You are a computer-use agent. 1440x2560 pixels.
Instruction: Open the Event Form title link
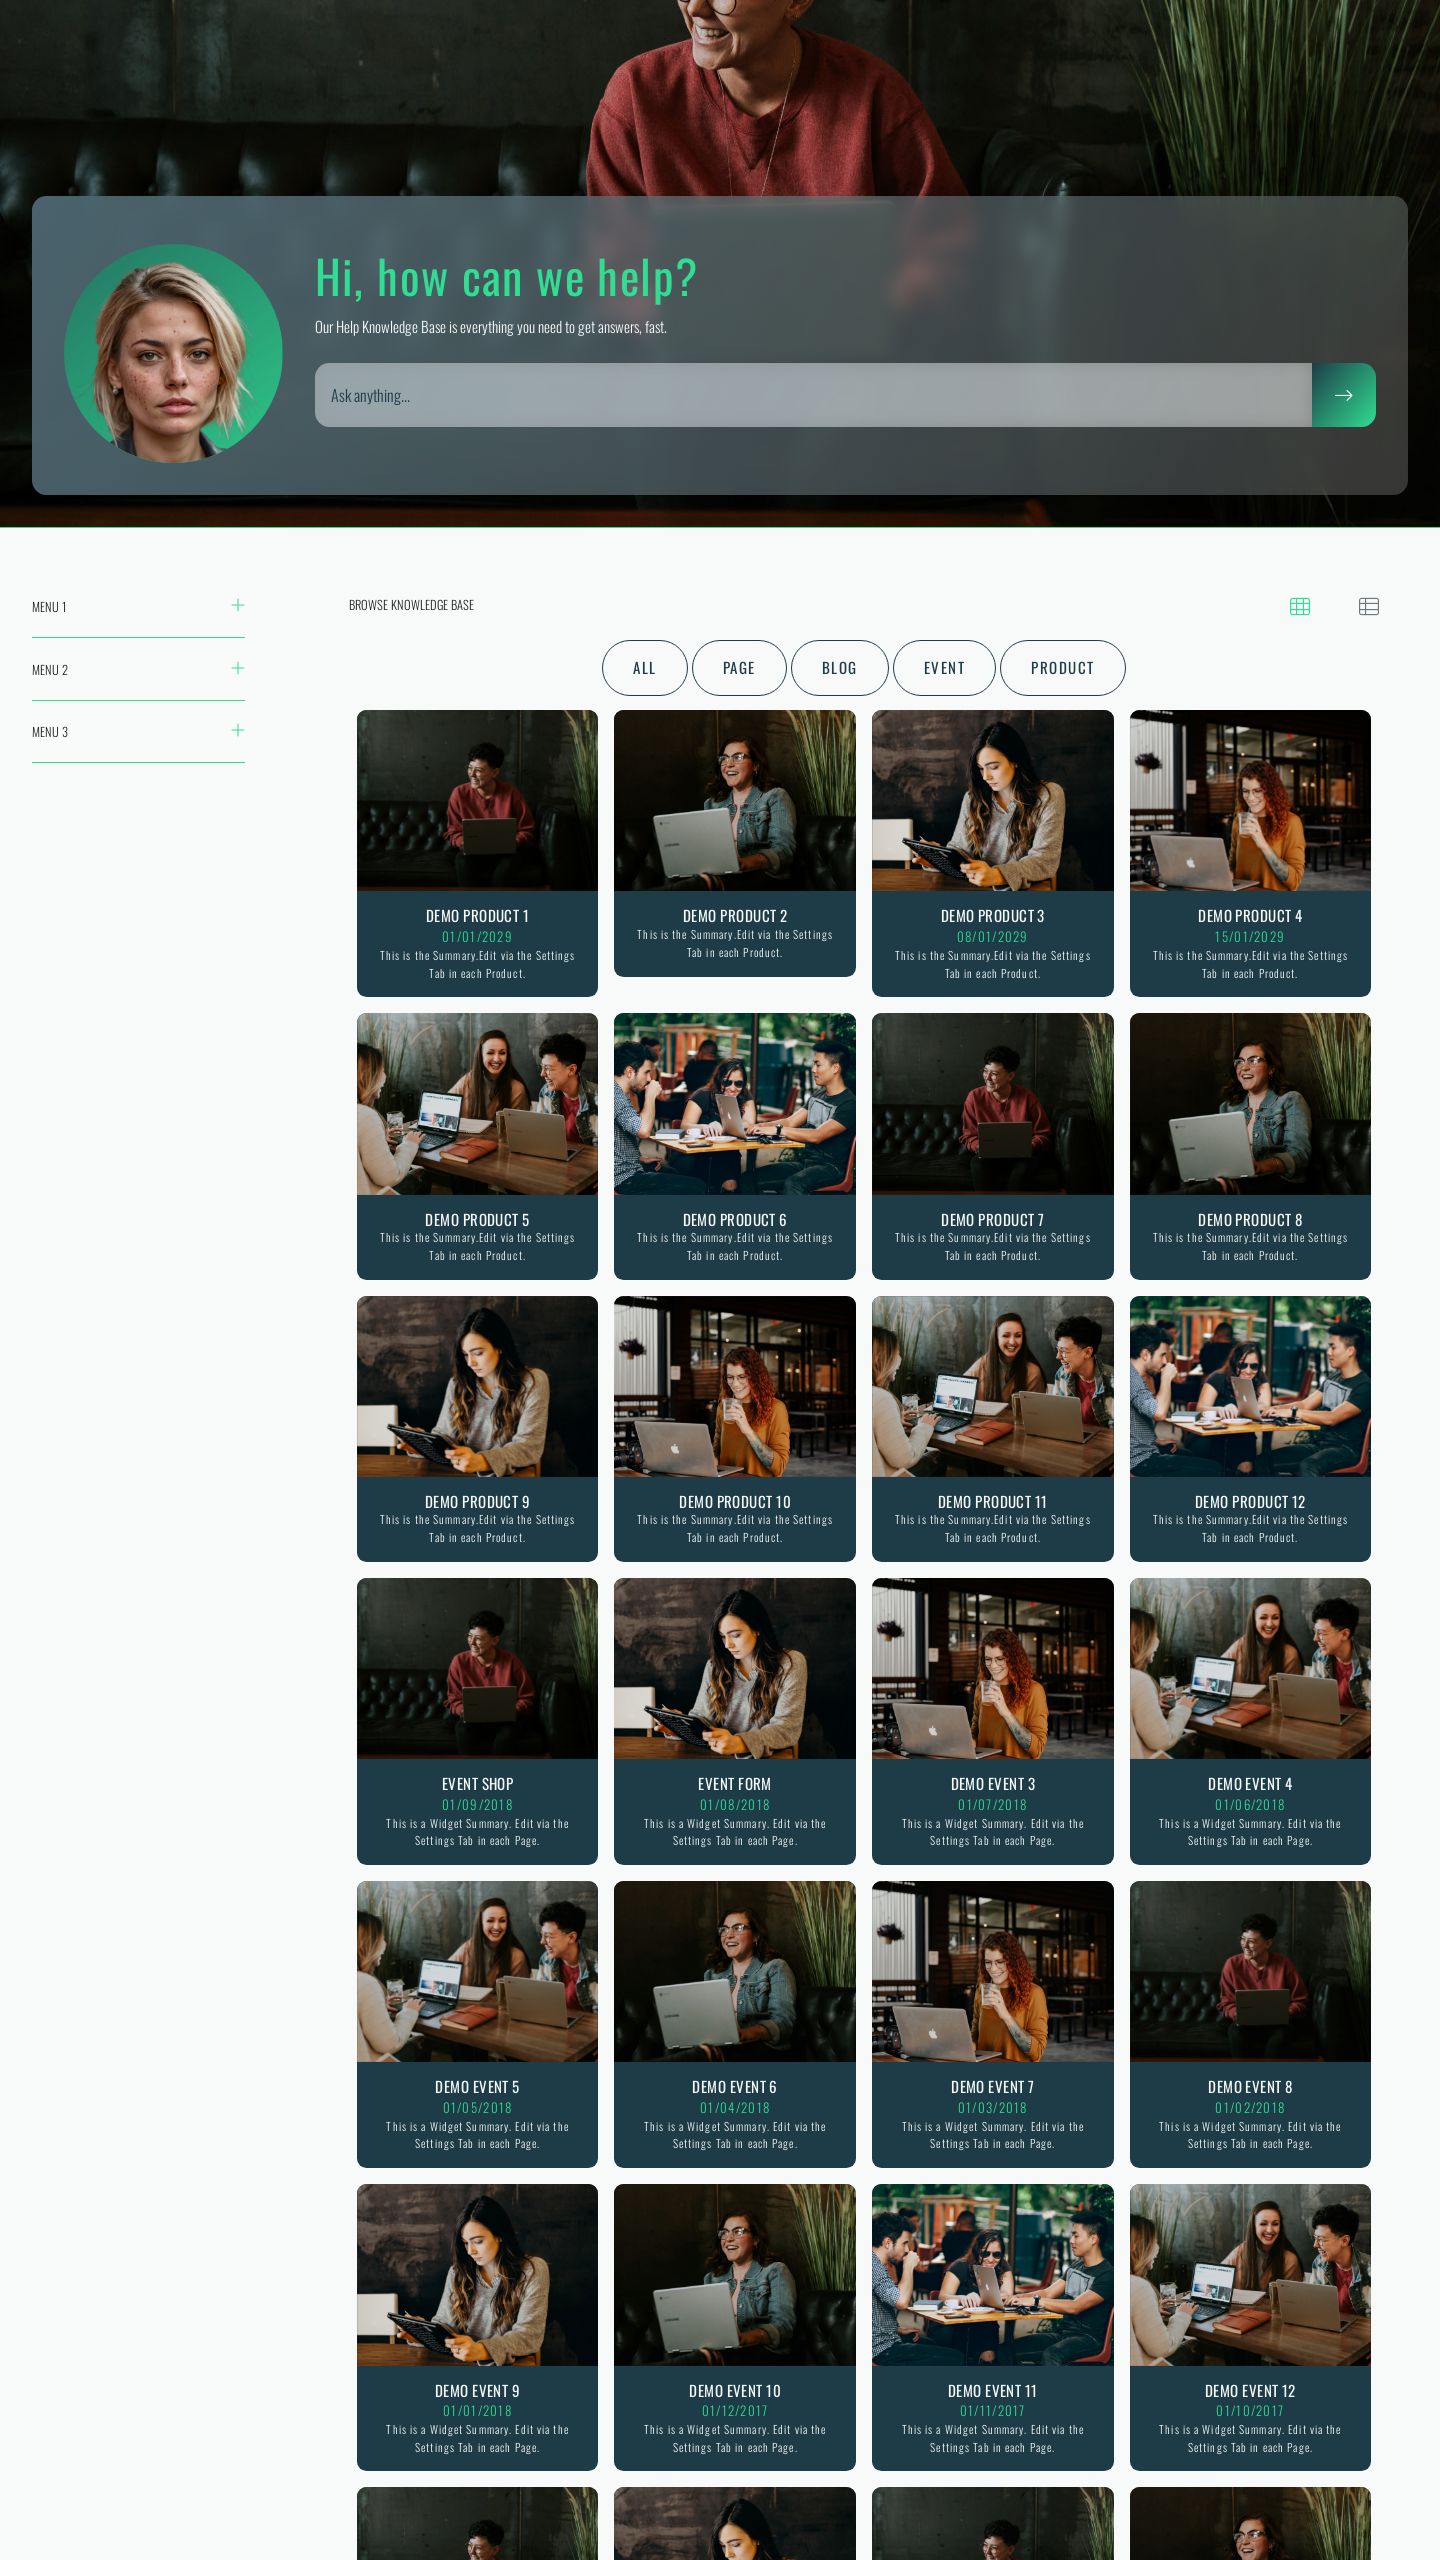[x=734, y=1784]
